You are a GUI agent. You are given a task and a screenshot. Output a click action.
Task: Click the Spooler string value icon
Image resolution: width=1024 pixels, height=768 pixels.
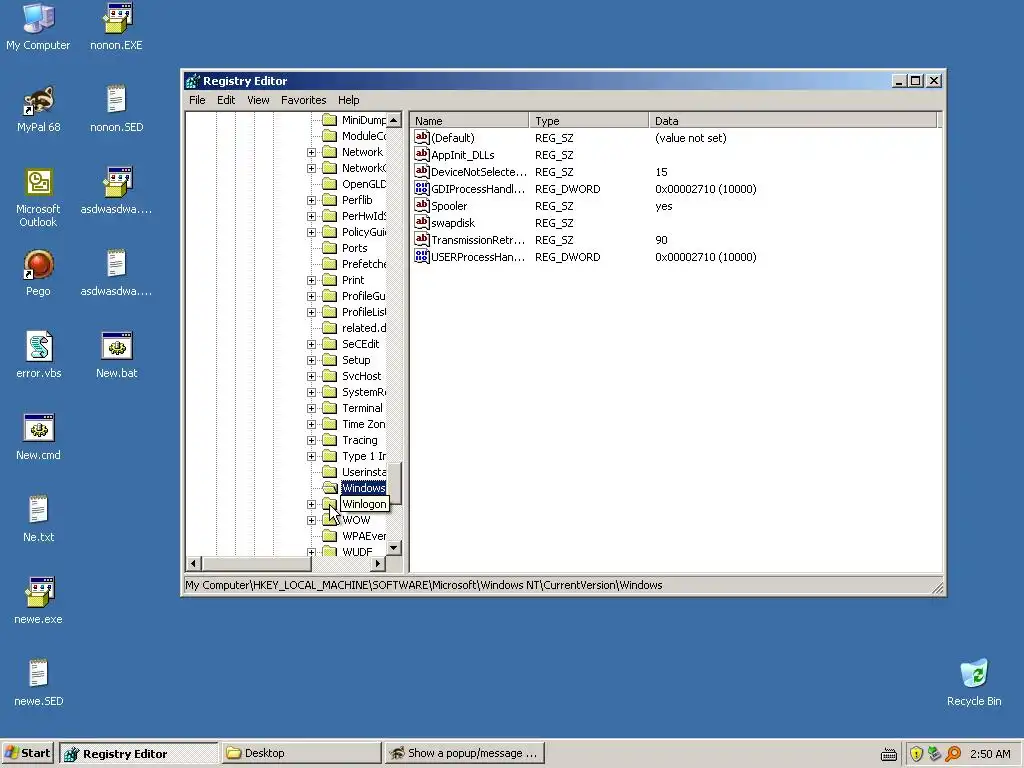click(x=422, y=206)
